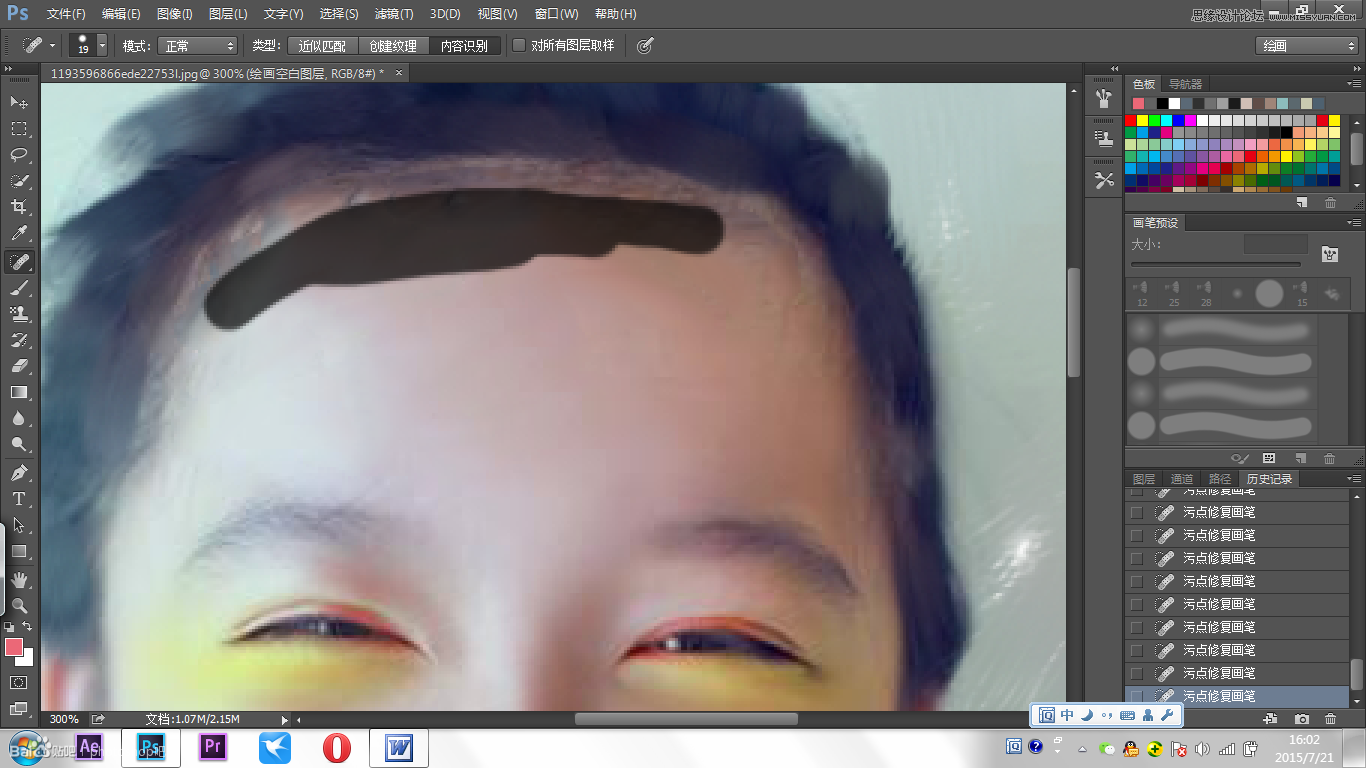Switch to the 通道 panel tab
The height and width of the screenshot is (768, 1366).
[x=1181, y=478]
